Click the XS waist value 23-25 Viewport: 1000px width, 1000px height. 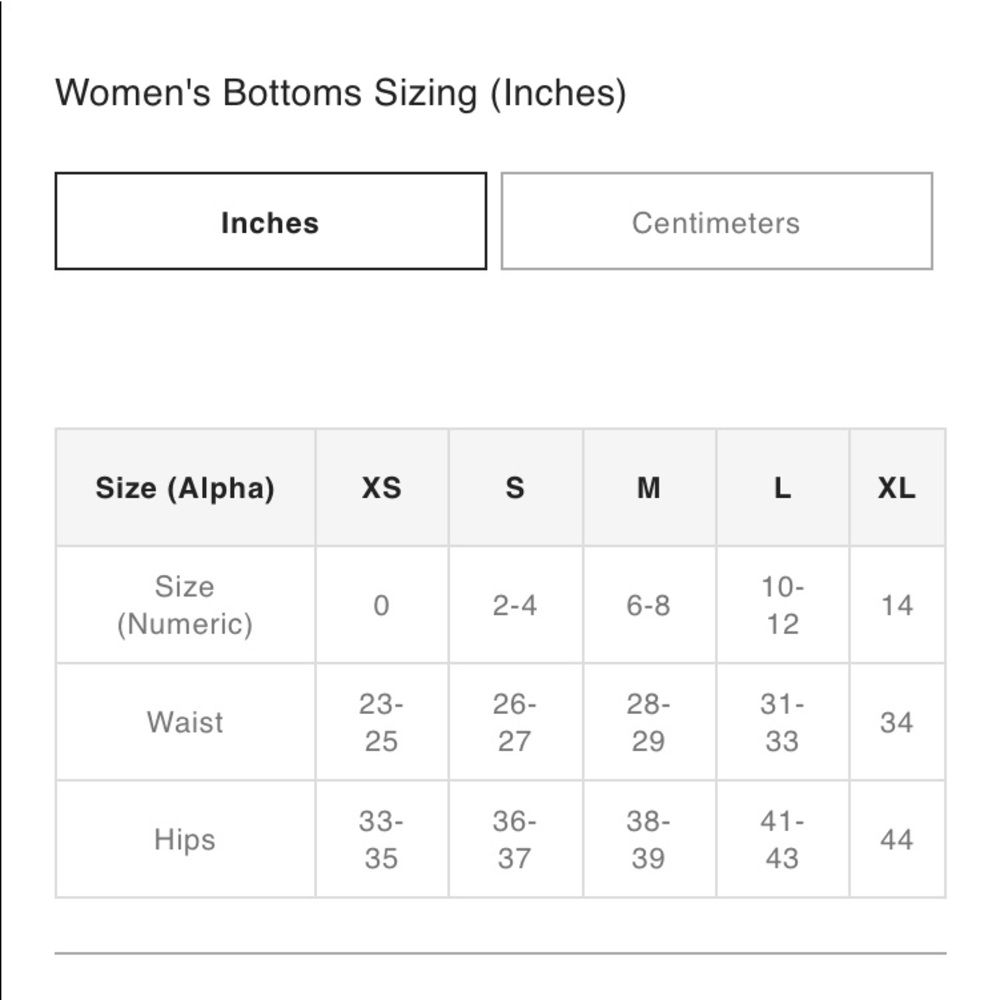pyautogui.click(x=381, y=722)
